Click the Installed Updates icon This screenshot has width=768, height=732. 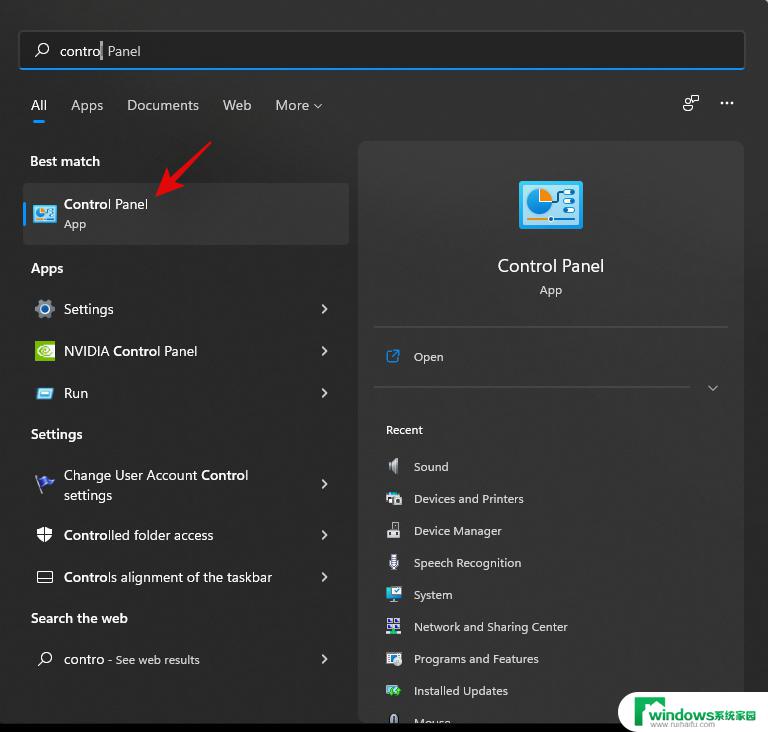click(393, 690)
